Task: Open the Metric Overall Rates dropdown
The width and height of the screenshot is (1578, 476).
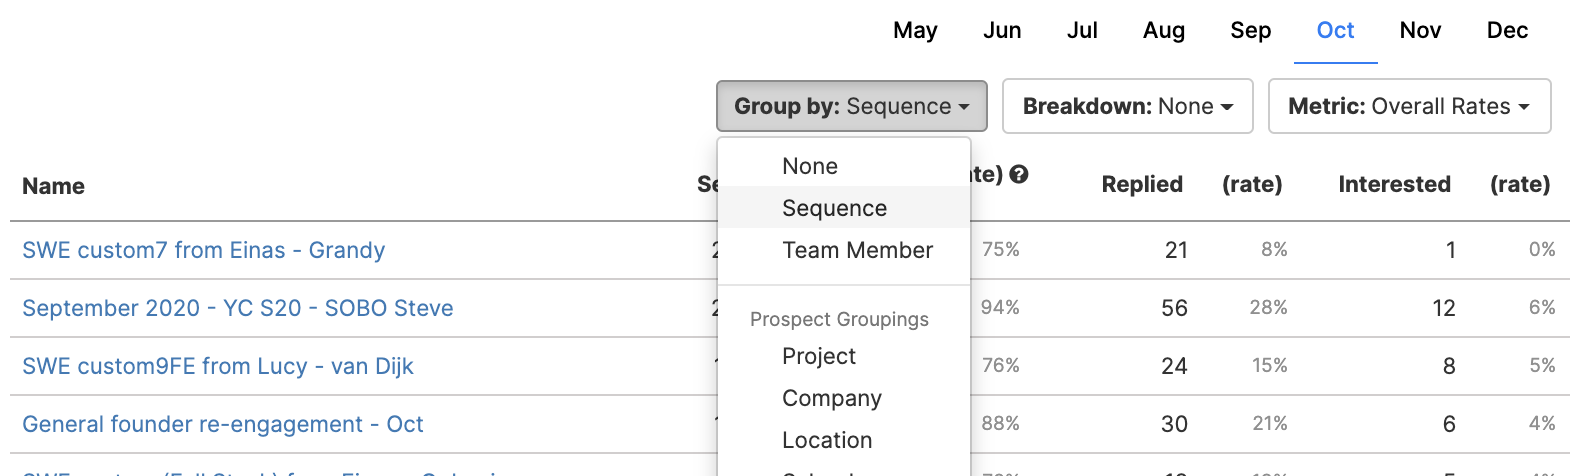Action: click(x=1410, y=106)
